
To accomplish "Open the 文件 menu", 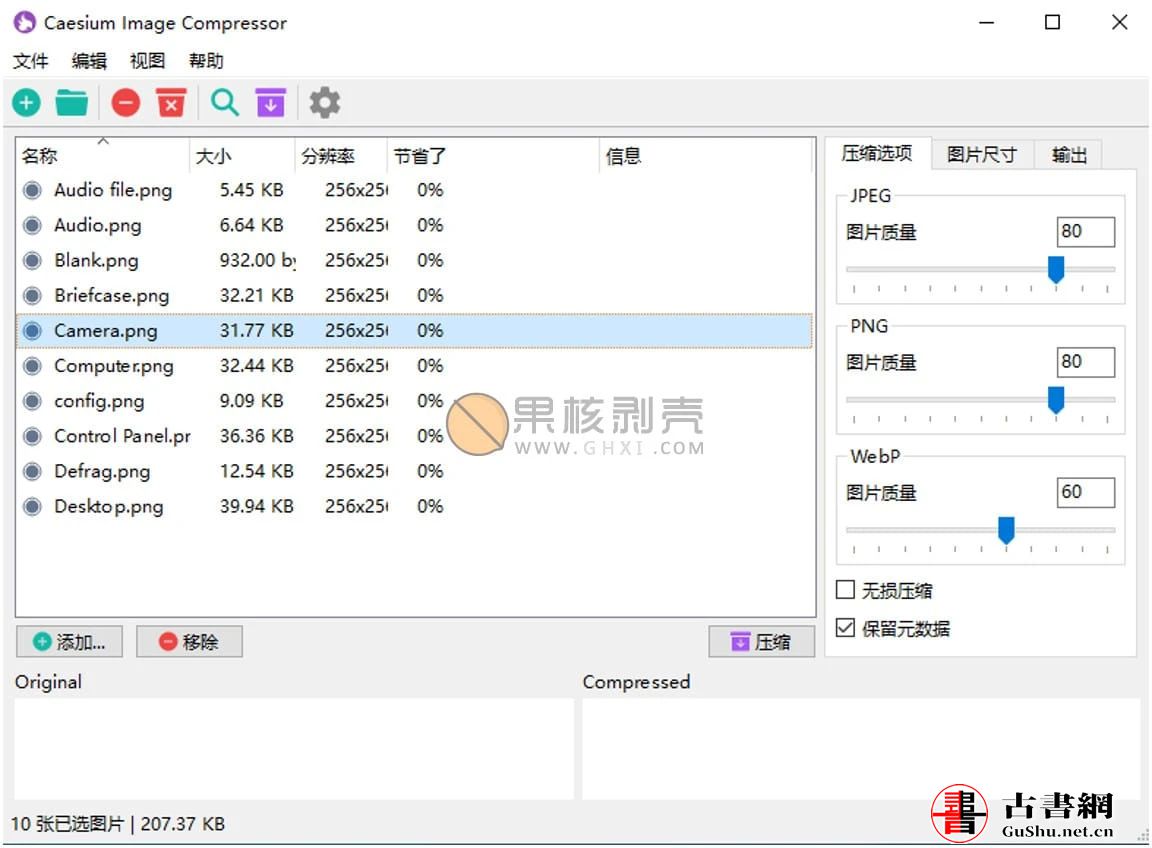I will click(30, 61).
